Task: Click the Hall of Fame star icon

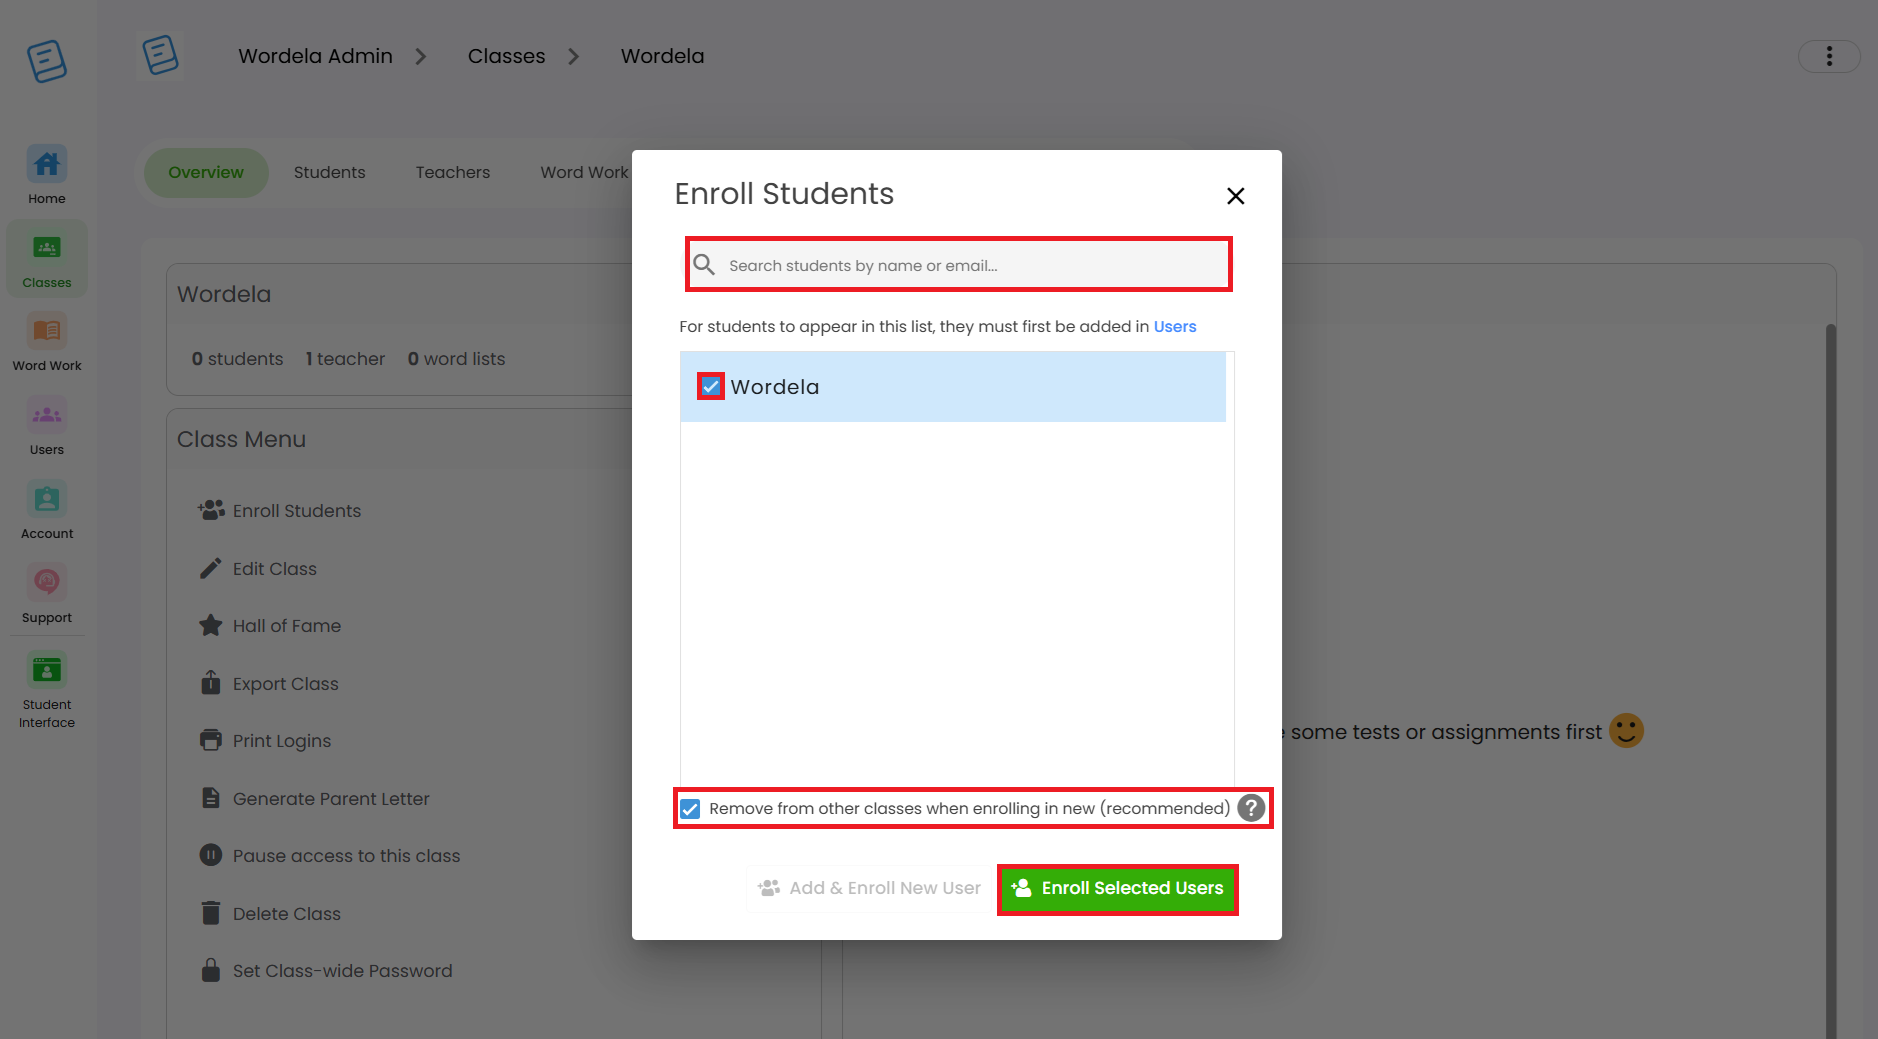Action: pos(210,626)
